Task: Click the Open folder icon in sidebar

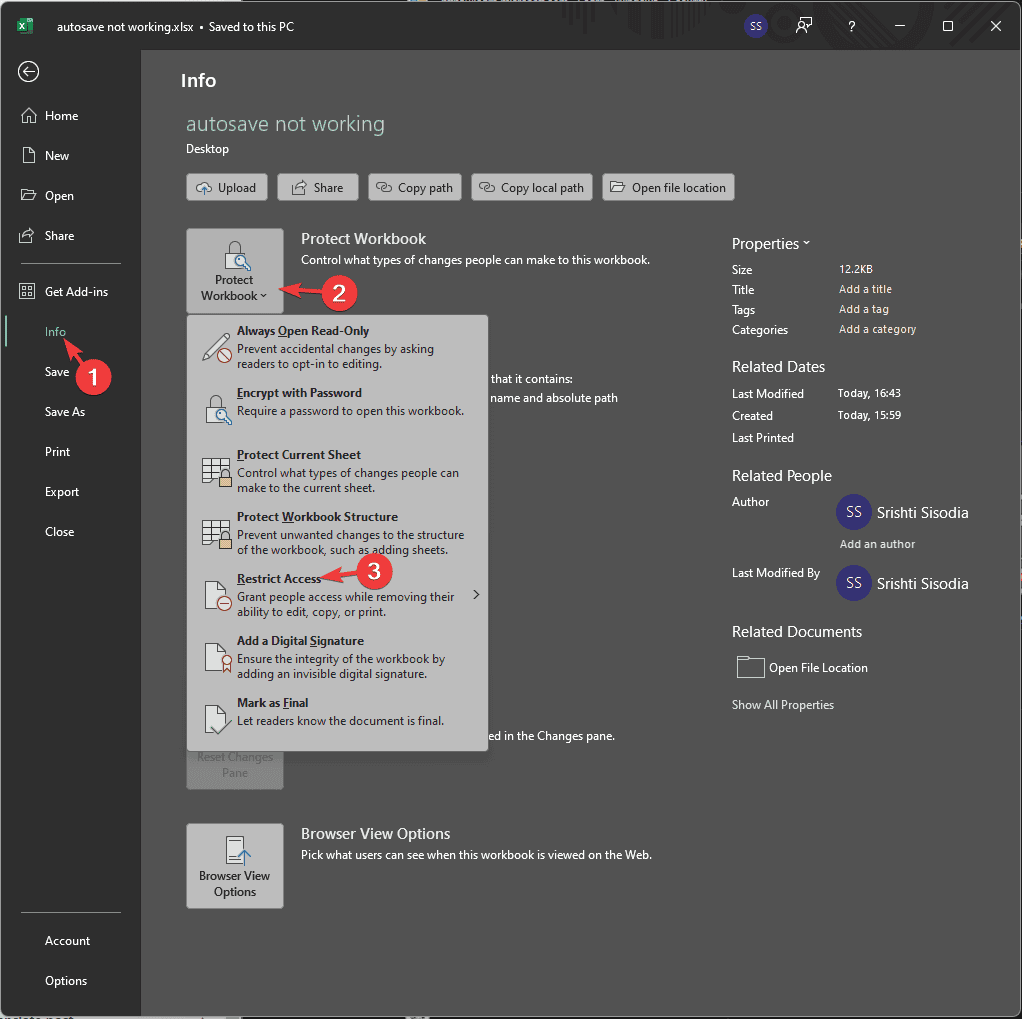Action: point(28,195)
